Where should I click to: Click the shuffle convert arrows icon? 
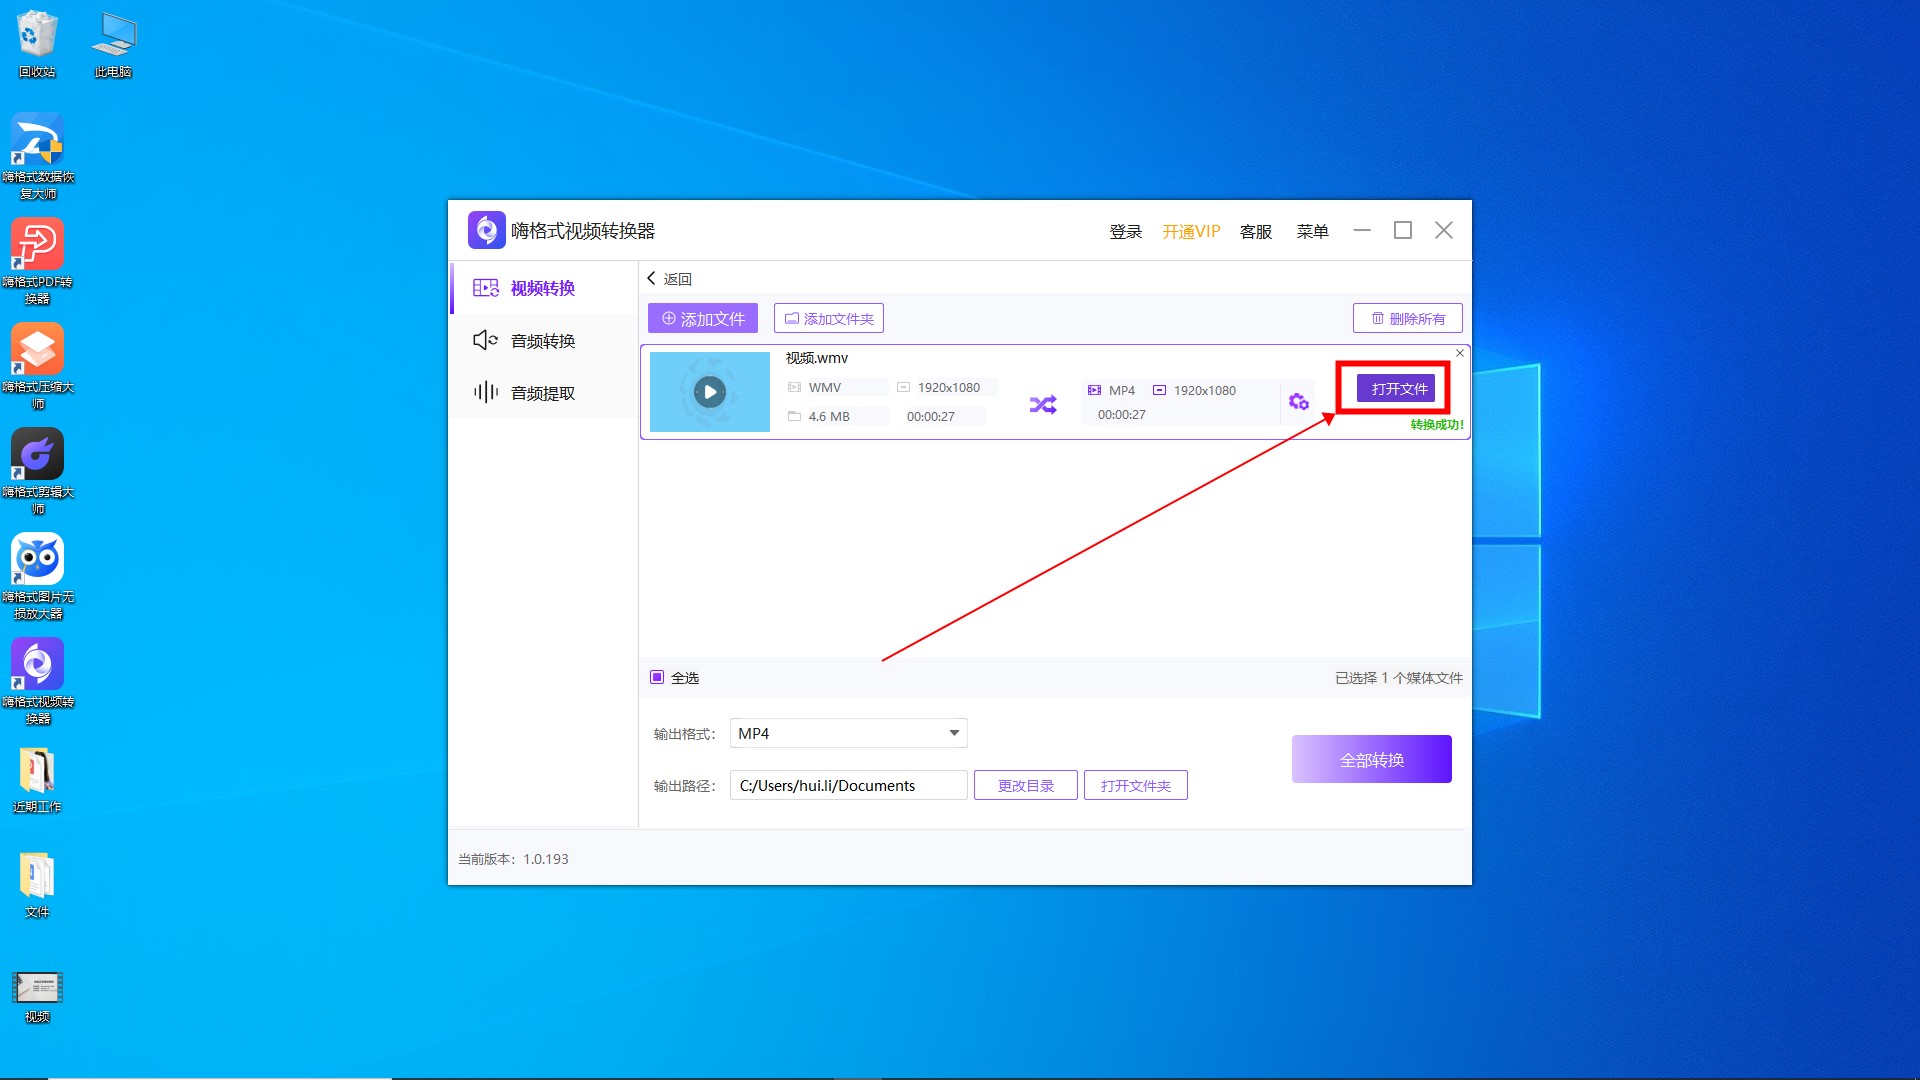pos(1042,404)
